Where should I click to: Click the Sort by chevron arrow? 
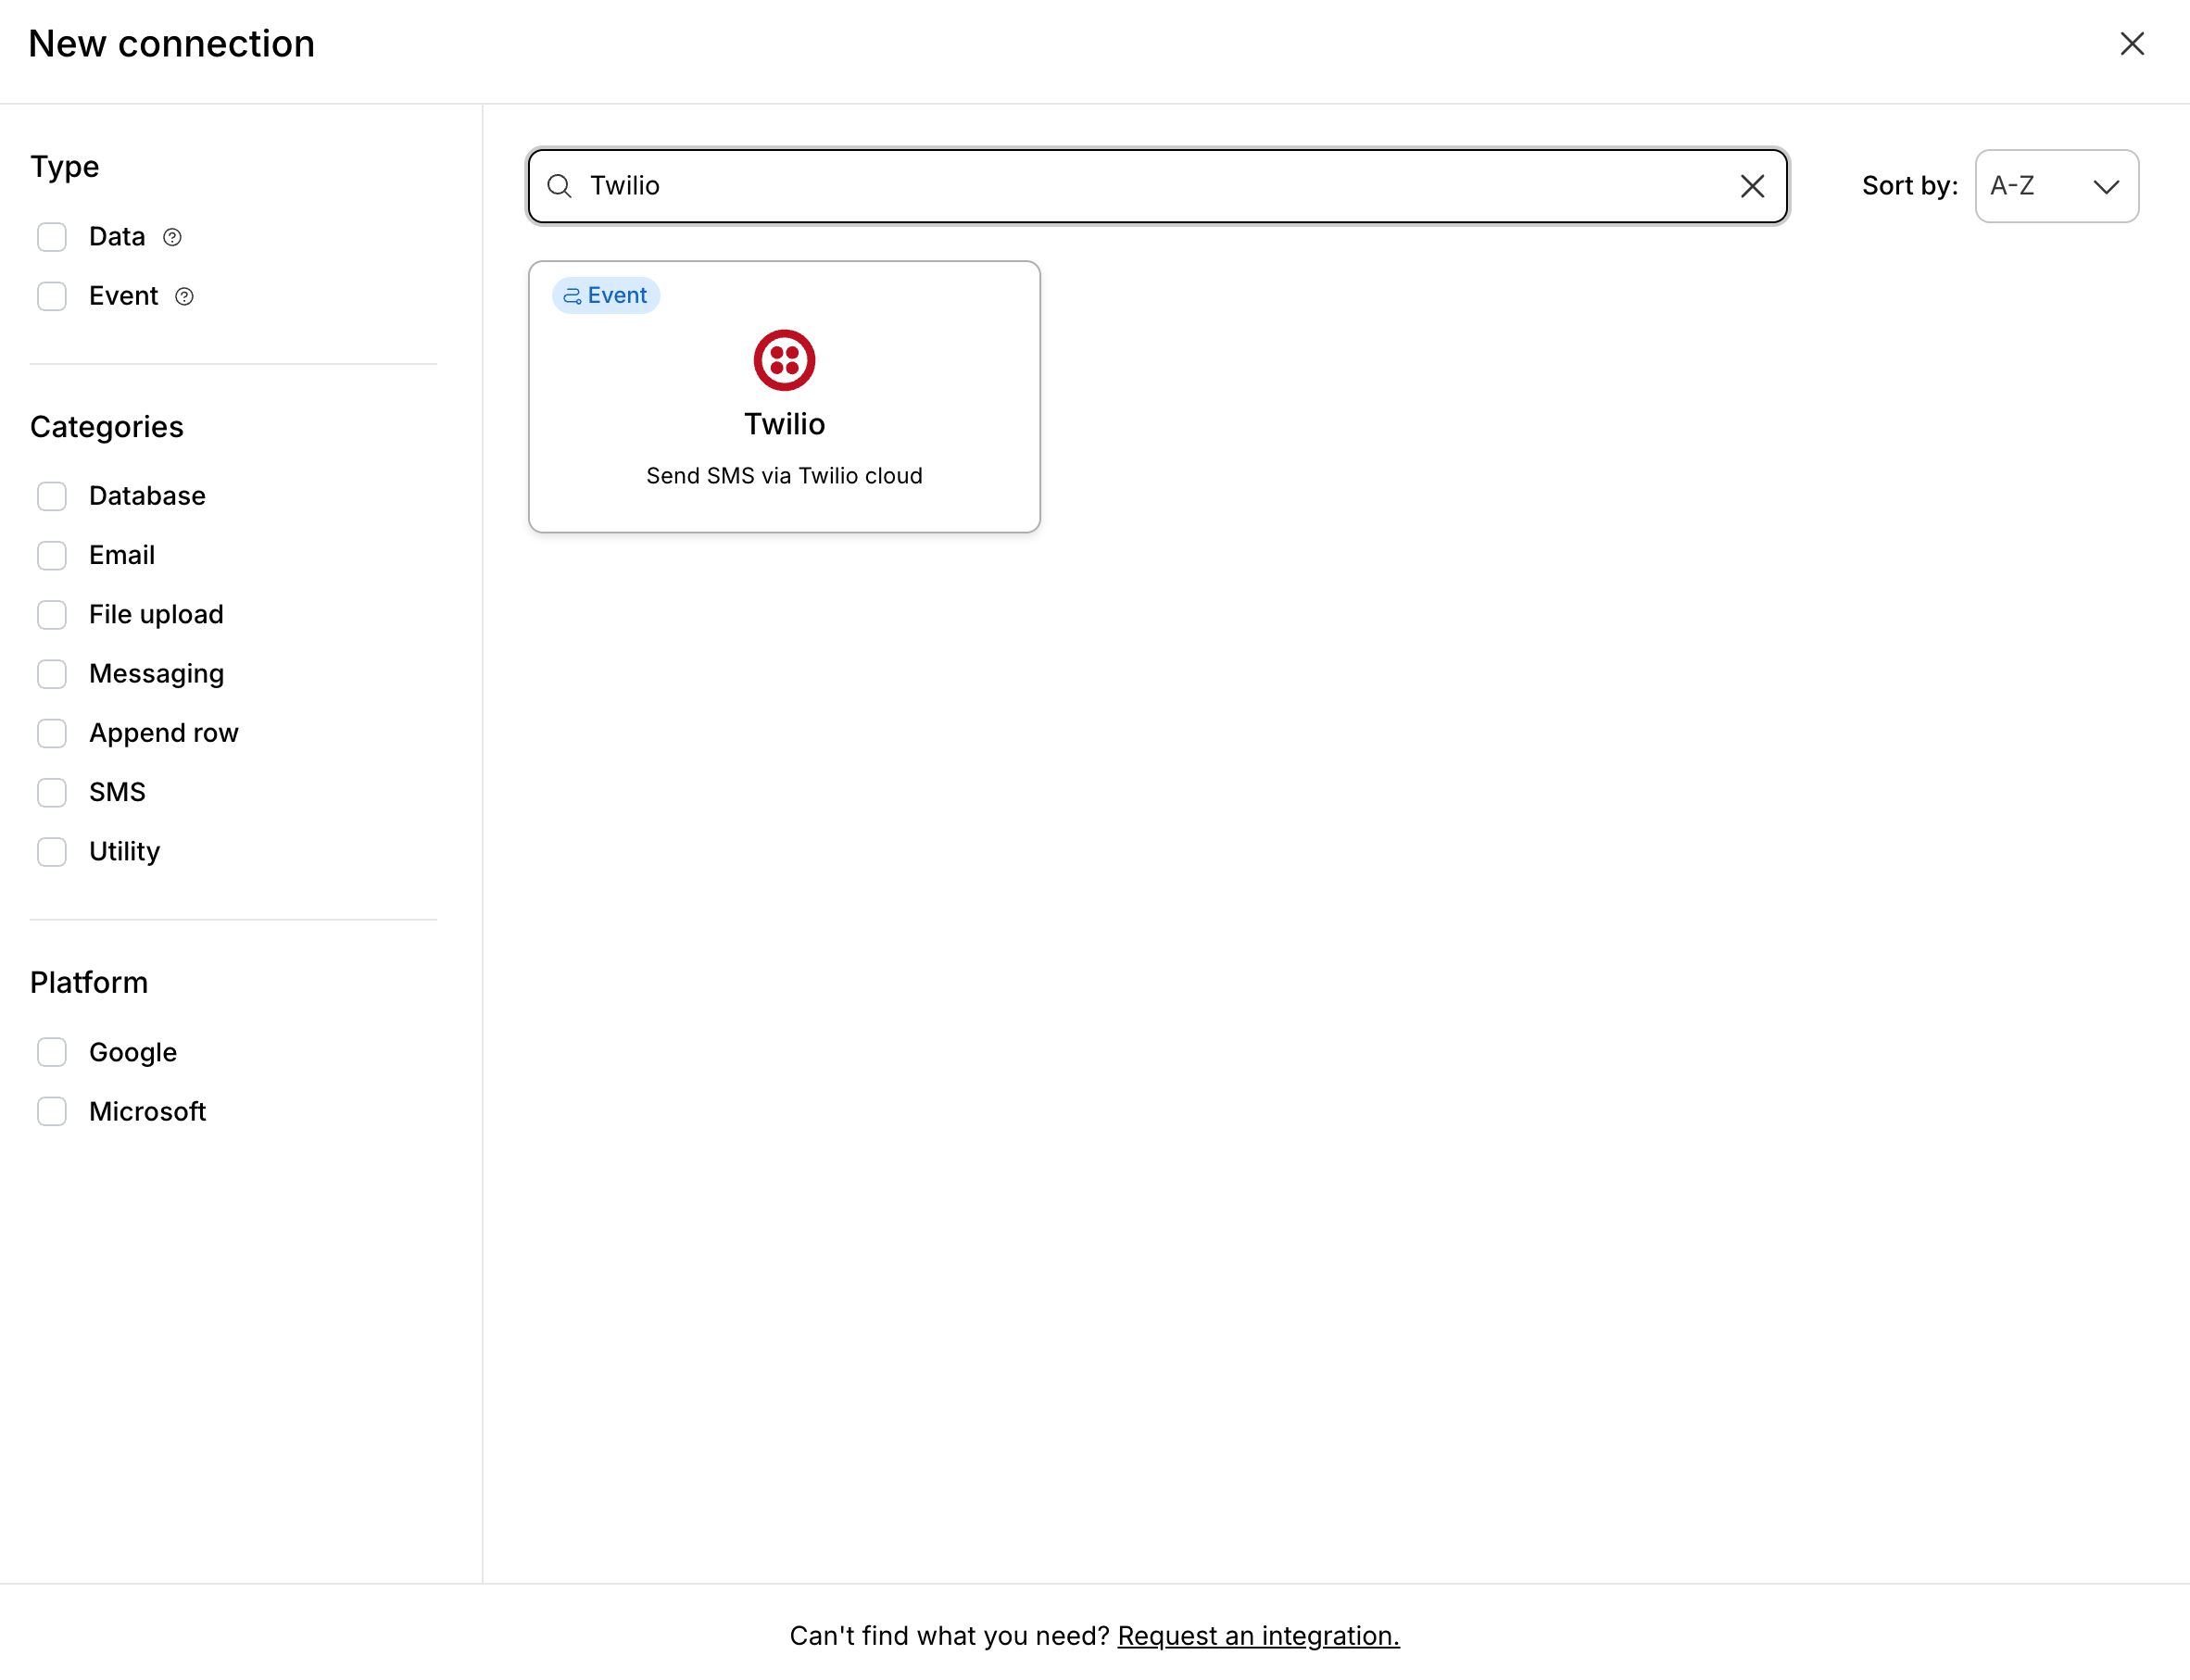point(2106,187)
